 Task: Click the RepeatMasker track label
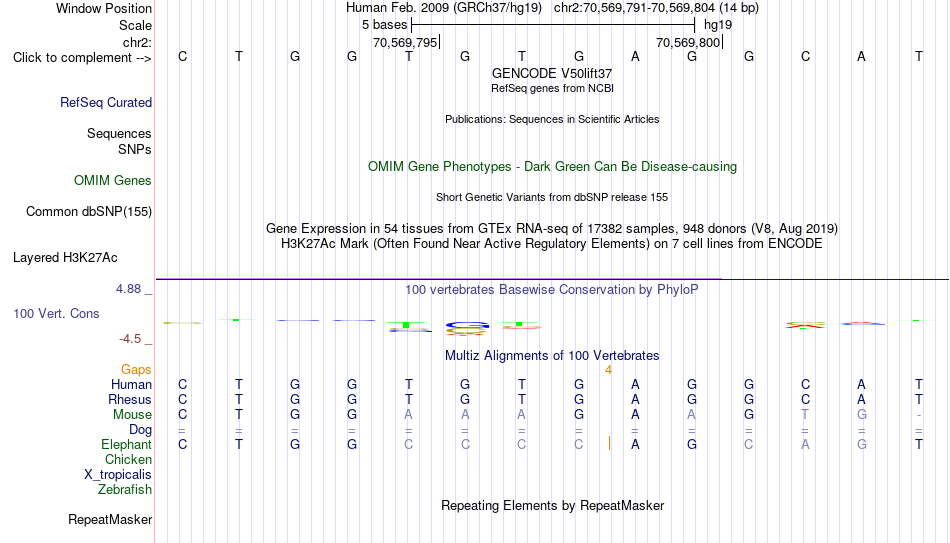point(110,519)
